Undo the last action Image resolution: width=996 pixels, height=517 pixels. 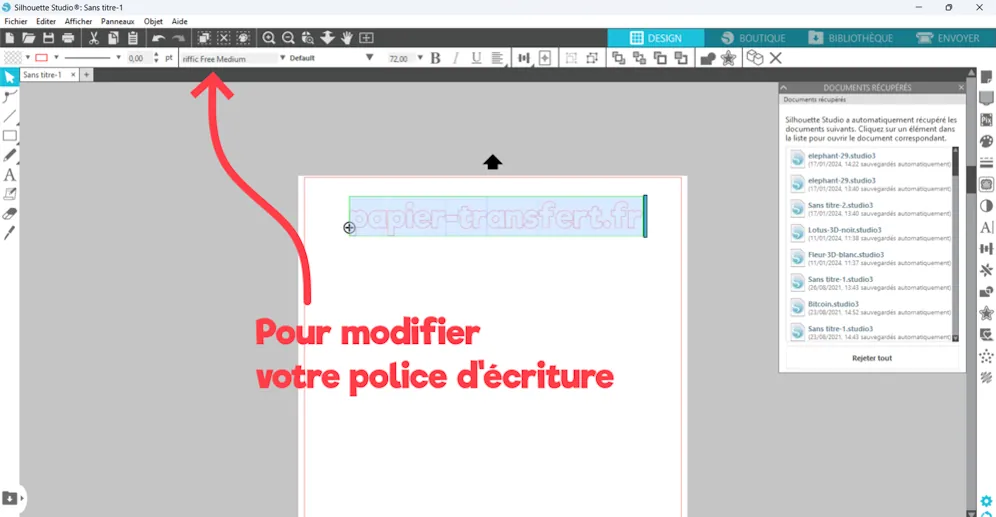[159, 38]
